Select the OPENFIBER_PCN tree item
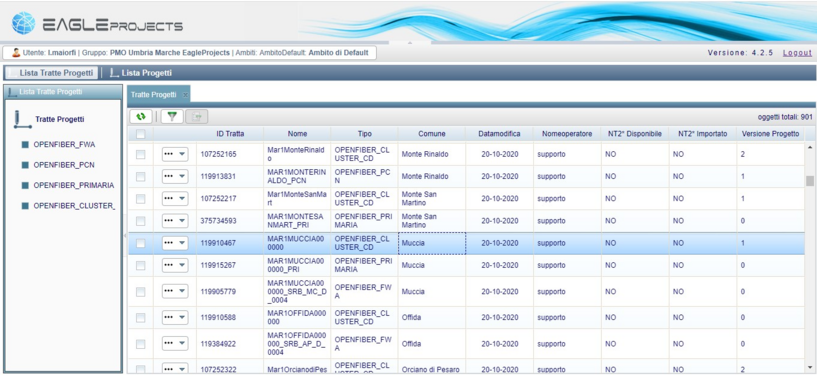 click(64, 165)
